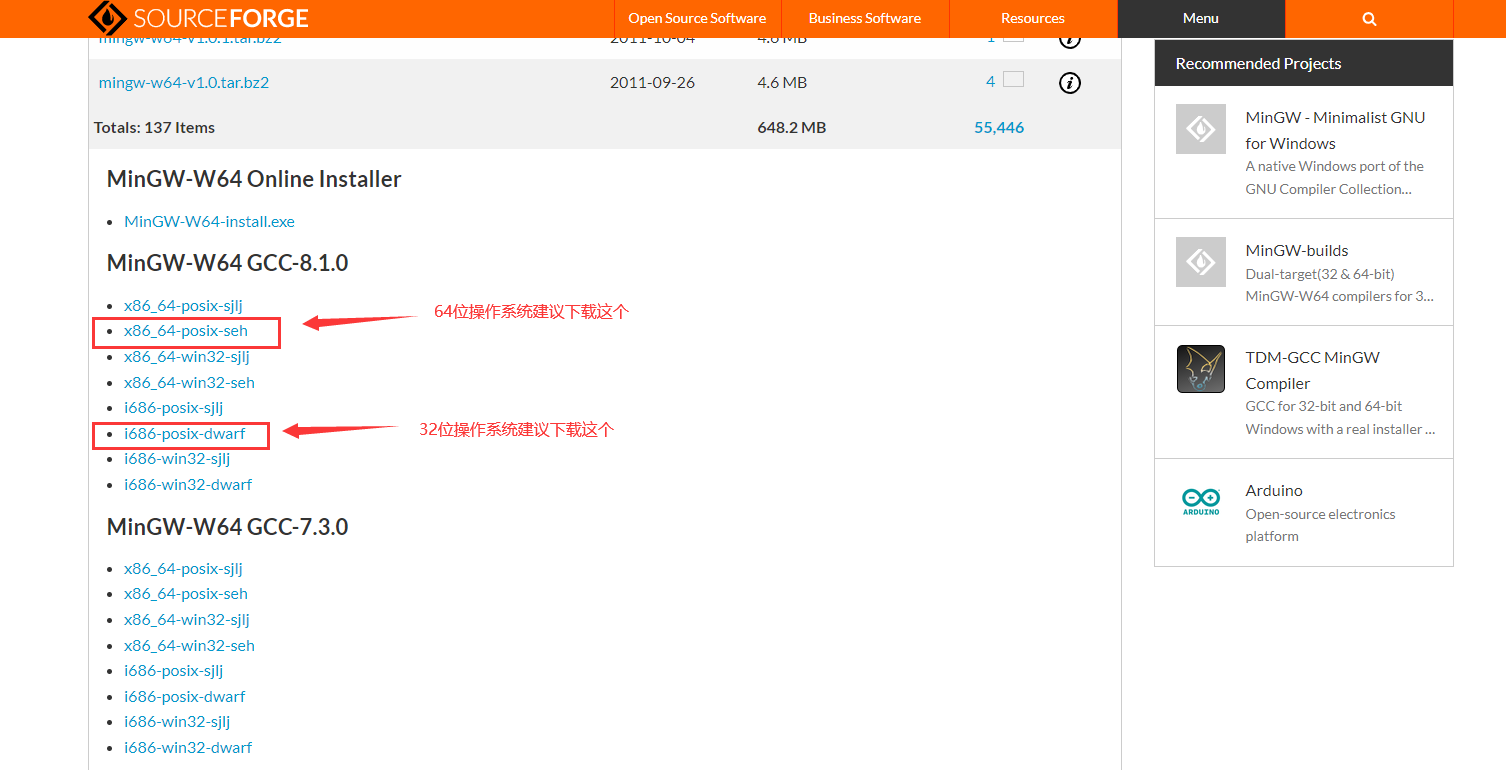Select the TDM-GCC MinGW Compiler icon

[1200, 369]
